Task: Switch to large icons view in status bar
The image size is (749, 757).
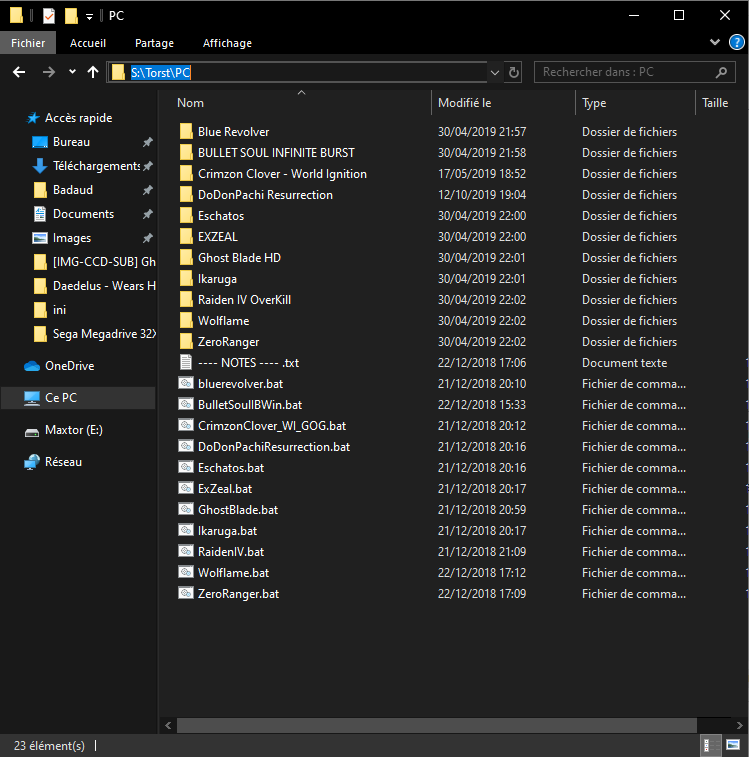Action: (733, 745)
